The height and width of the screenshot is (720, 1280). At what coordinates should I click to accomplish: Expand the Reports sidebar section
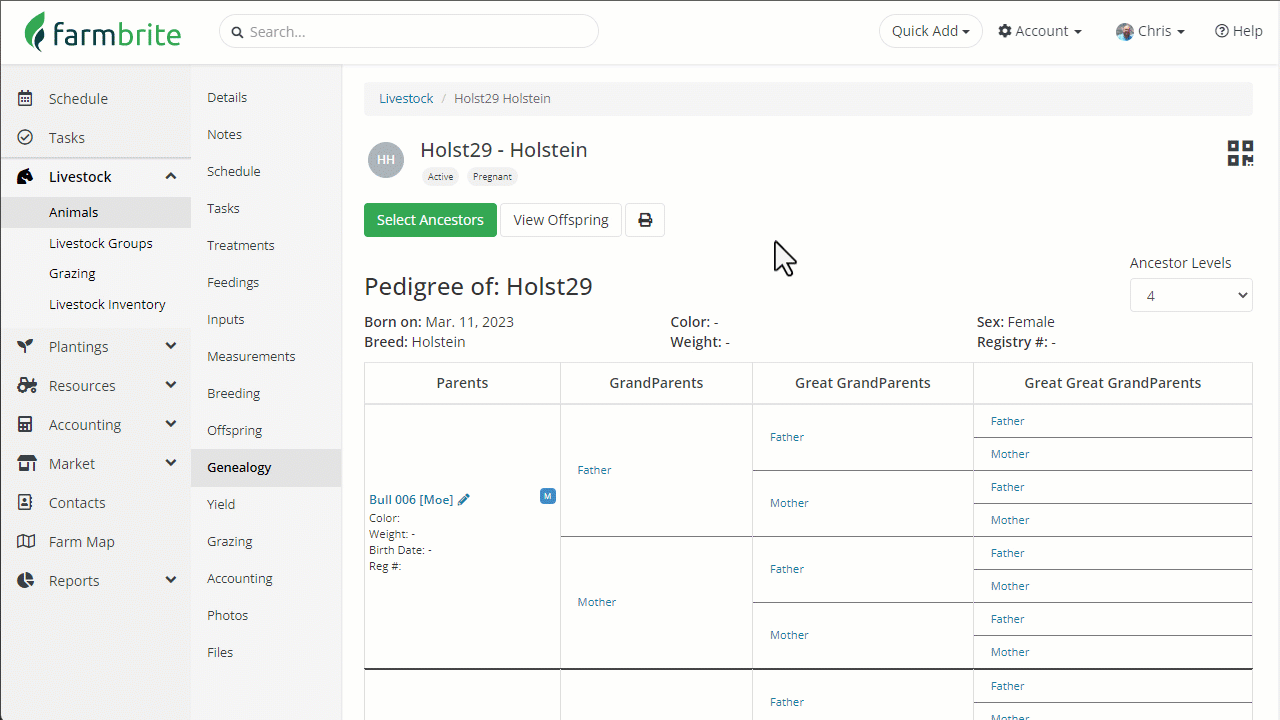point(170,581)
